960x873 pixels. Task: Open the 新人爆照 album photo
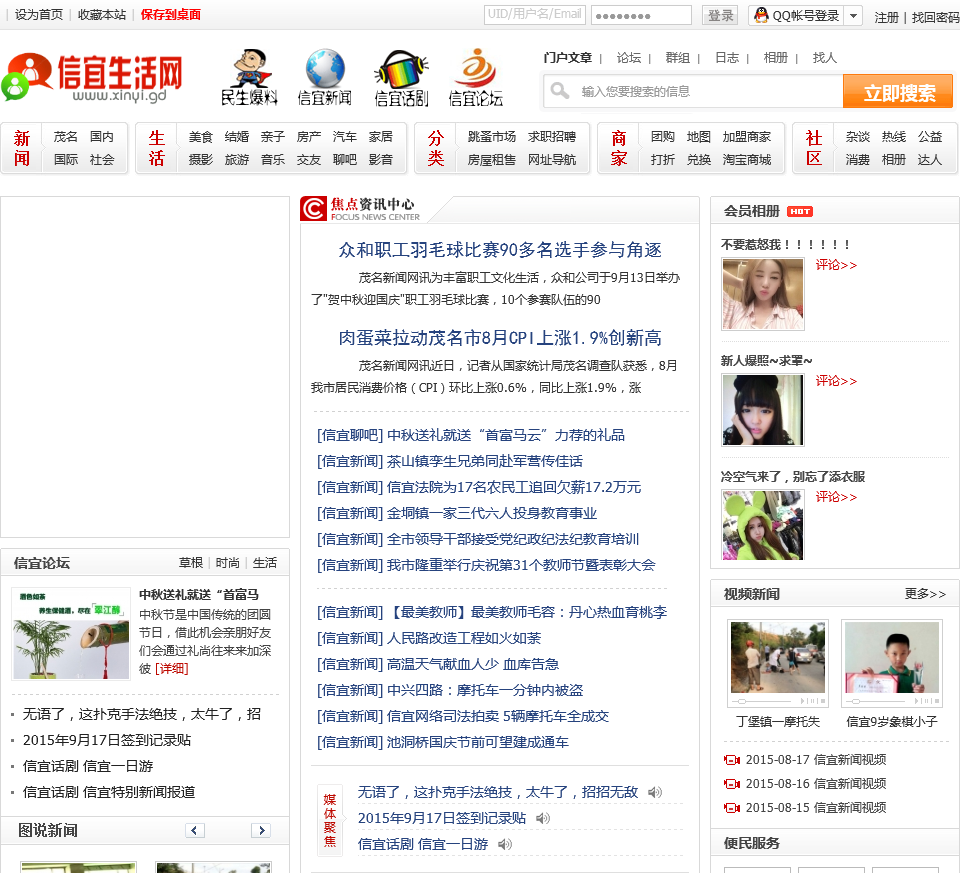(x=763, y=410)
